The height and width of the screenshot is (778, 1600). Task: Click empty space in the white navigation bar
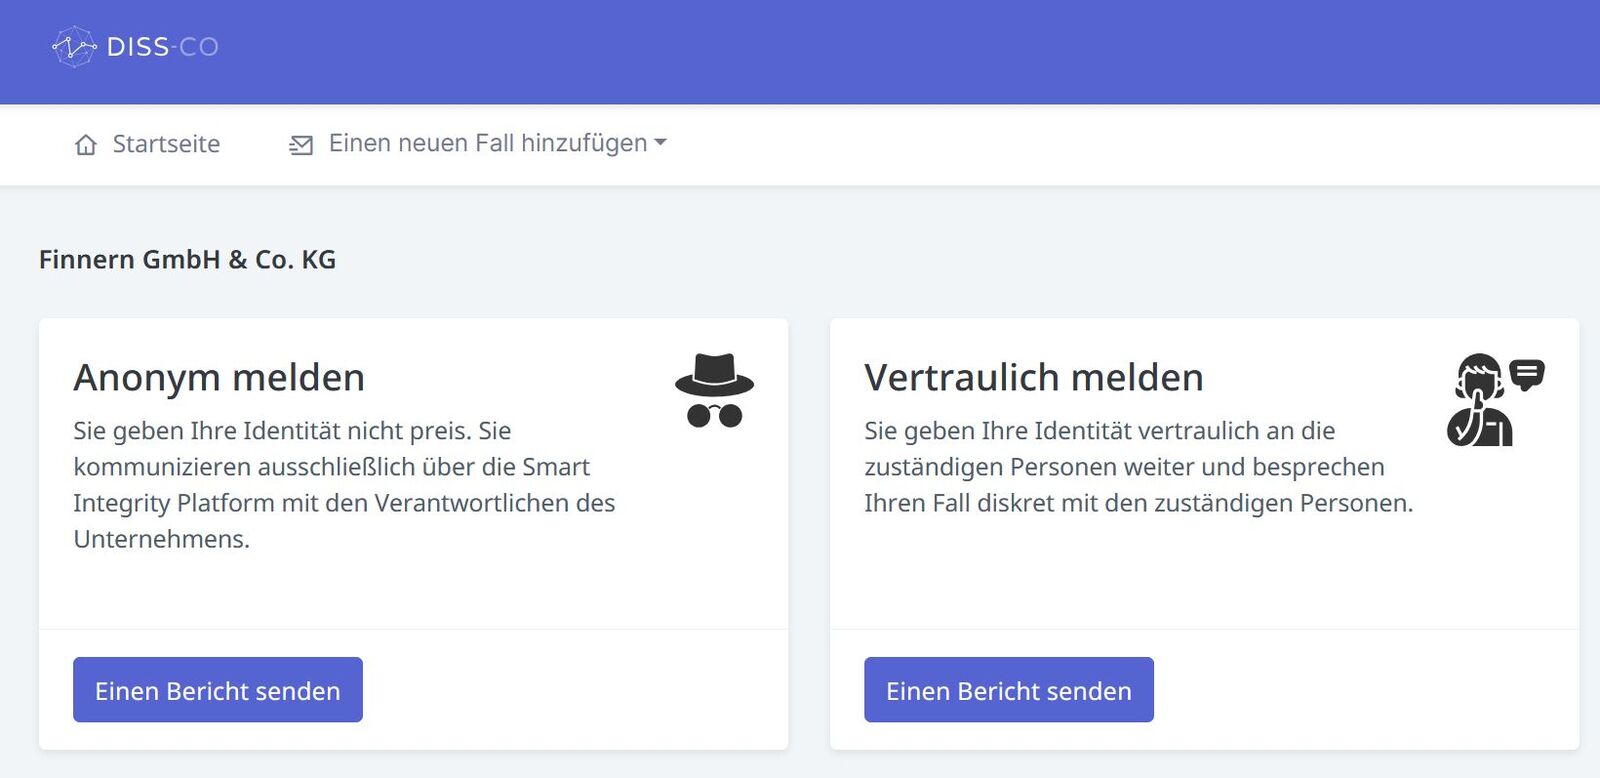[1100, 145]
